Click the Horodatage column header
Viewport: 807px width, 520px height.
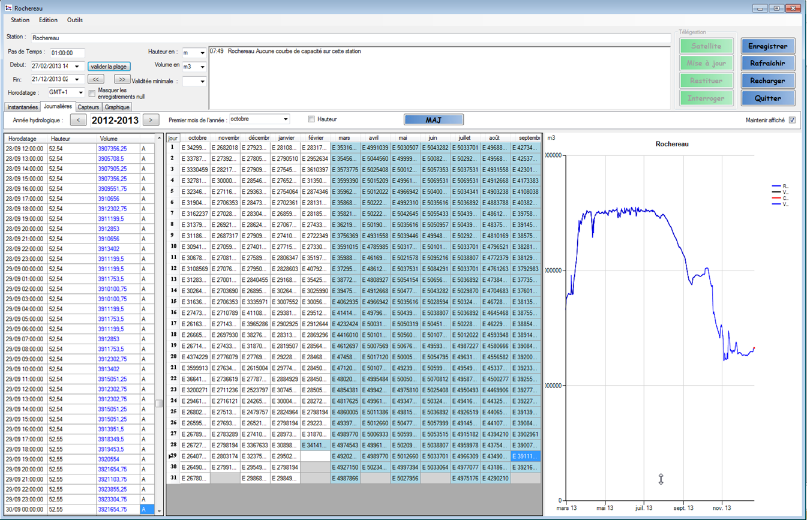click(x=26, y=139)
